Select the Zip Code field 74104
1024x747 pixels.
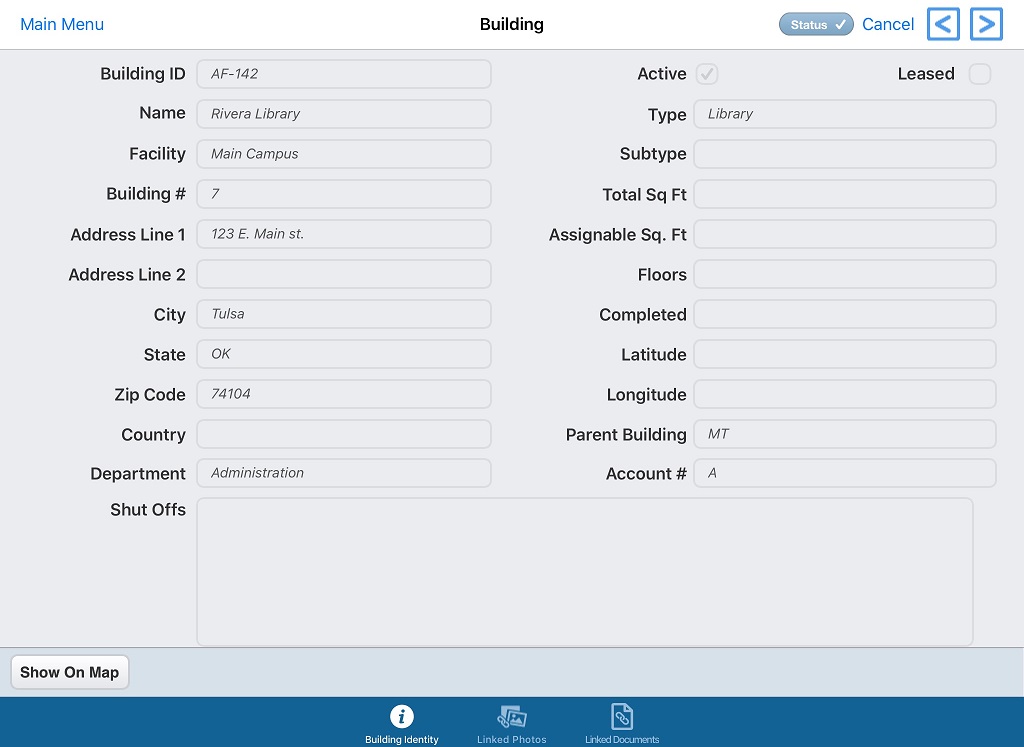(x=344, y=394)
